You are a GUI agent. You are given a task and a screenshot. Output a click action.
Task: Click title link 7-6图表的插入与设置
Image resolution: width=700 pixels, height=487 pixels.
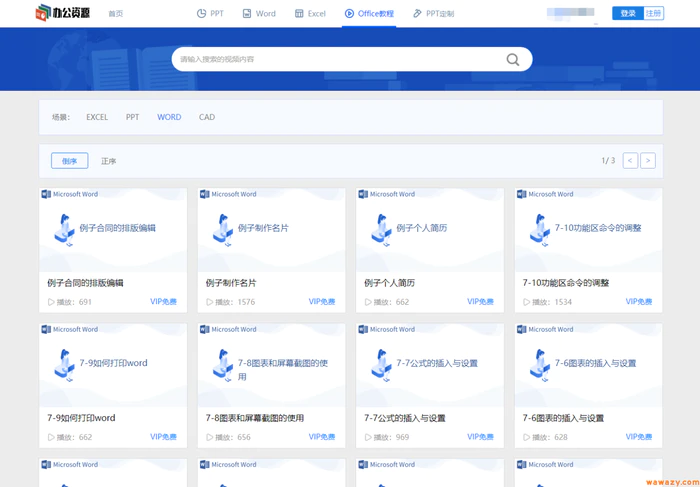563,418
